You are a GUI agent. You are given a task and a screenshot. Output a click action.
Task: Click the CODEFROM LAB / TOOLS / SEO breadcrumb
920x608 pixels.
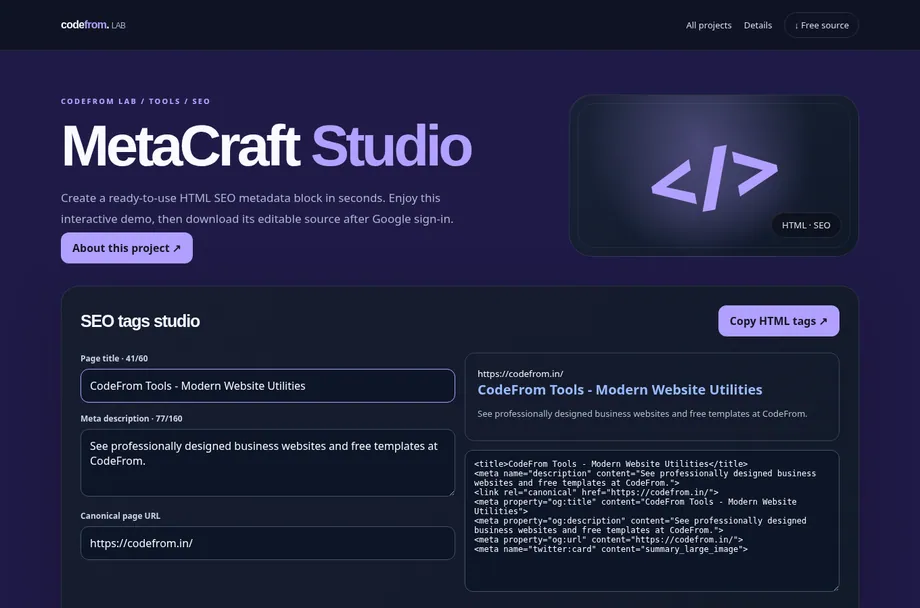136,102
